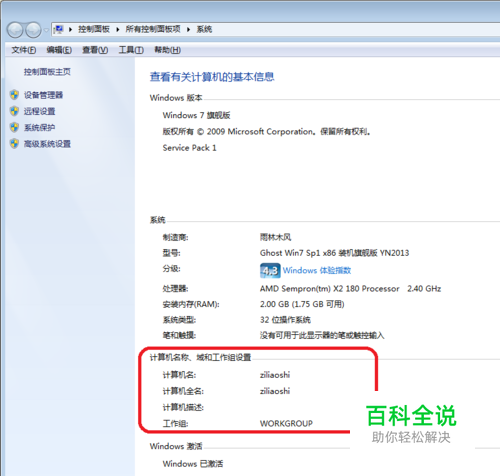500x476 pixels.
Task: Click the Forward navigation arrow button
Action: coord(33,30)
